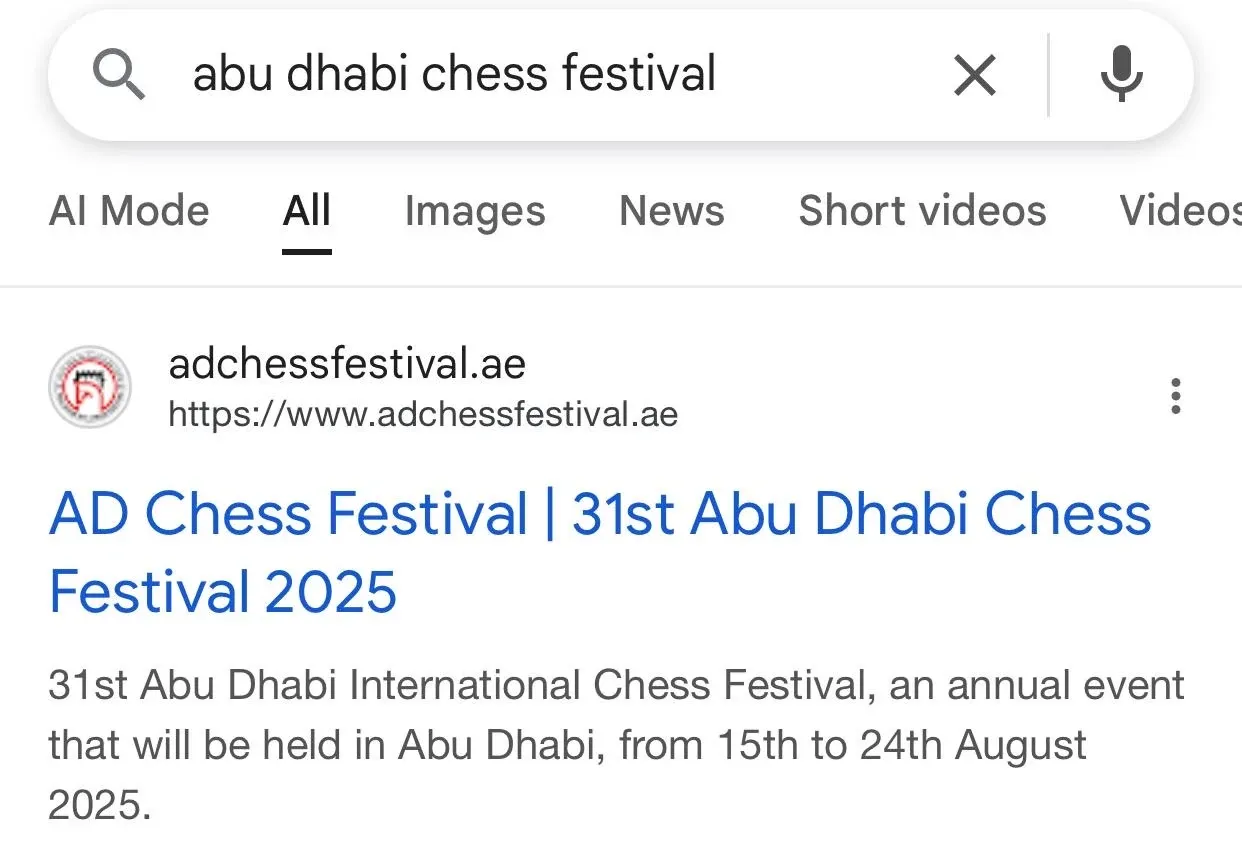
Task: Go to the News tab
Action: coord(671,211)
